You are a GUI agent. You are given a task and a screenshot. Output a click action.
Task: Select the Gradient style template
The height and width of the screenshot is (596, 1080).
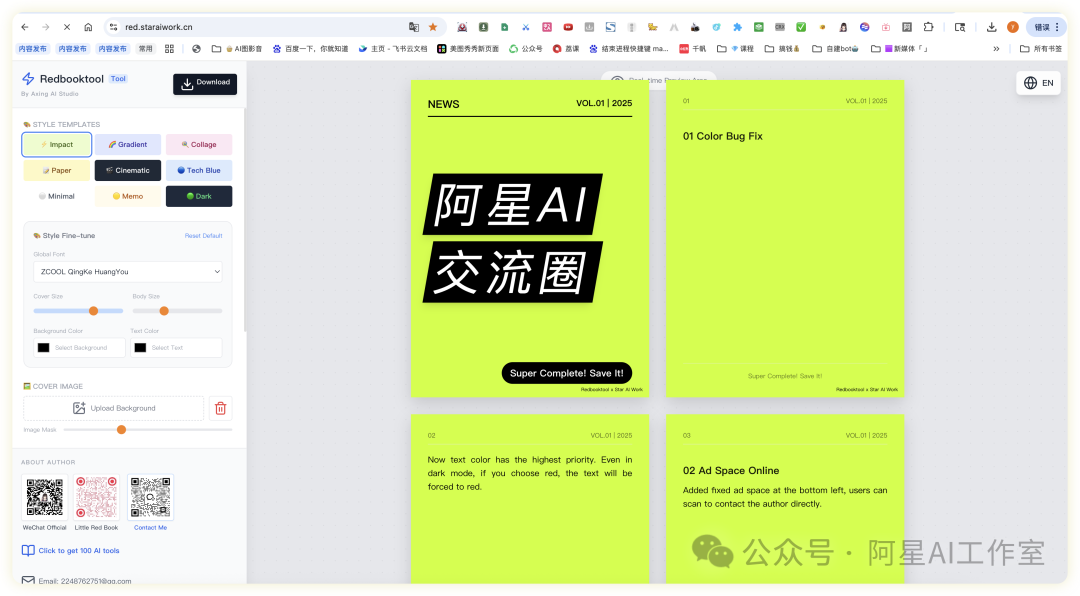(128, 145)
